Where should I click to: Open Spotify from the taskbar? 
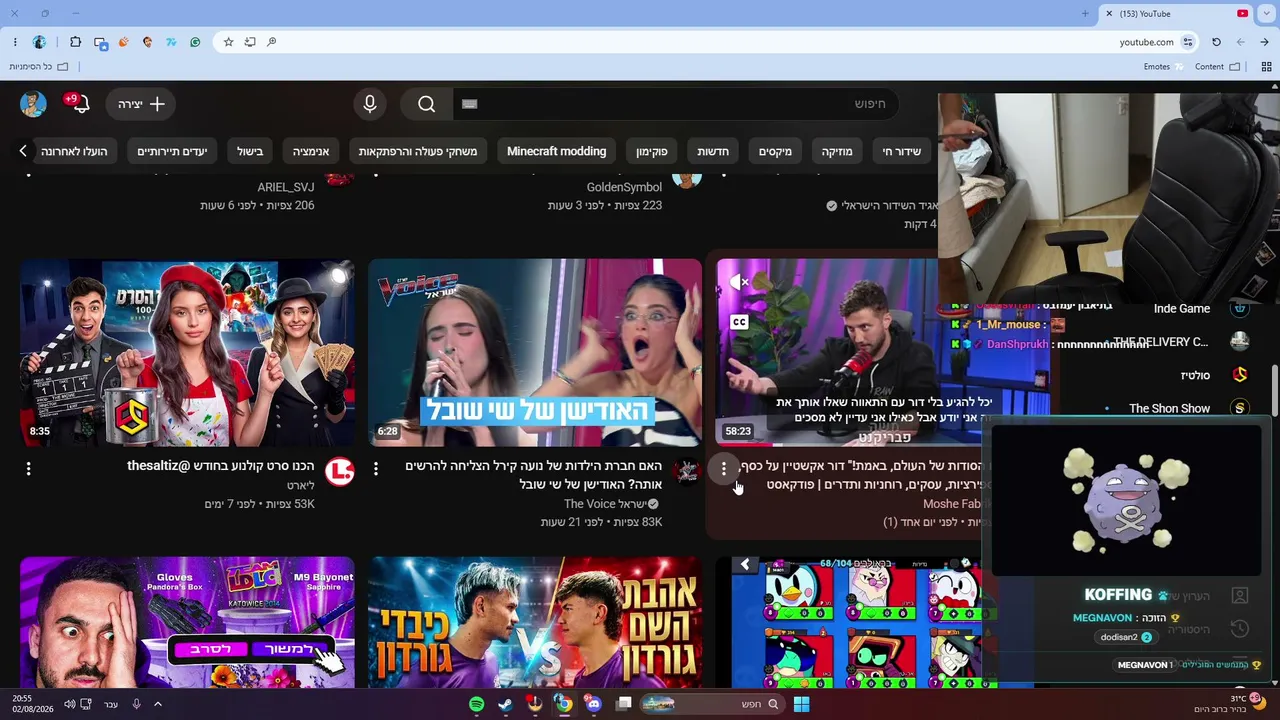coord(477,704)
